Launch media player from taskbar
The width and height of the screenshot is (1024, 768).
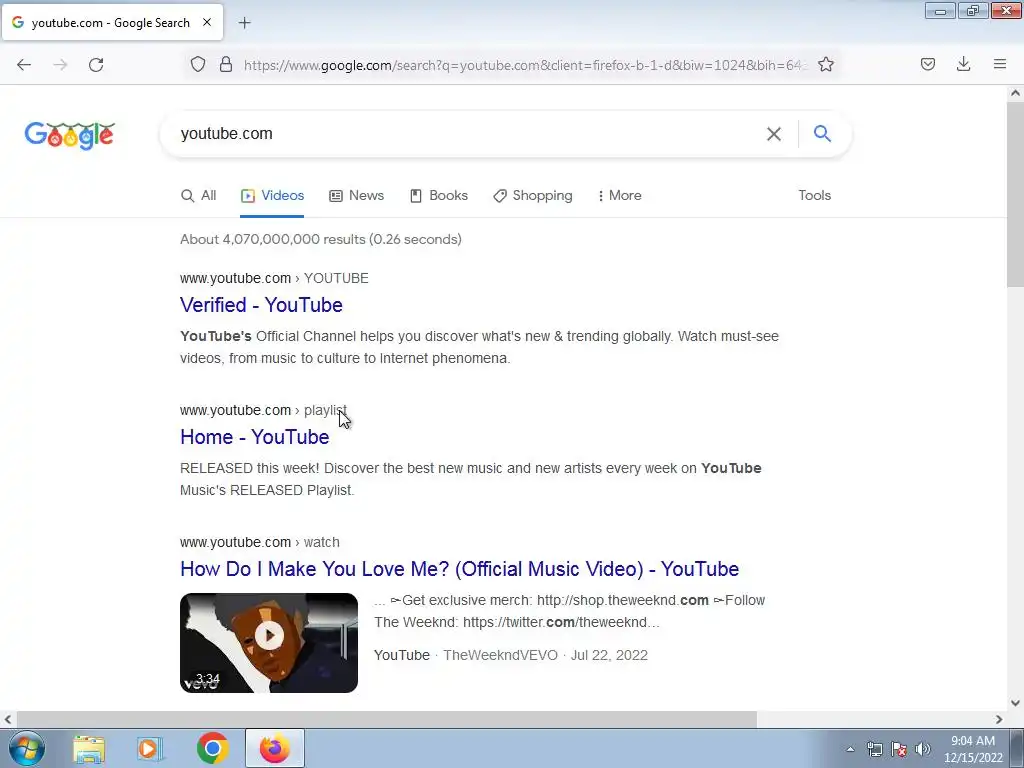[x=150, y=748]
